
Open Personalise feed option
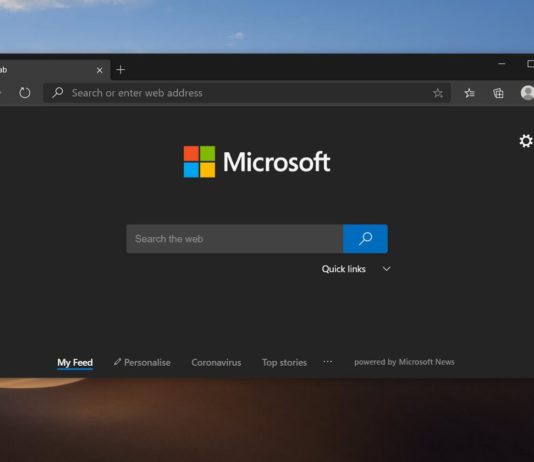[142, 363]
